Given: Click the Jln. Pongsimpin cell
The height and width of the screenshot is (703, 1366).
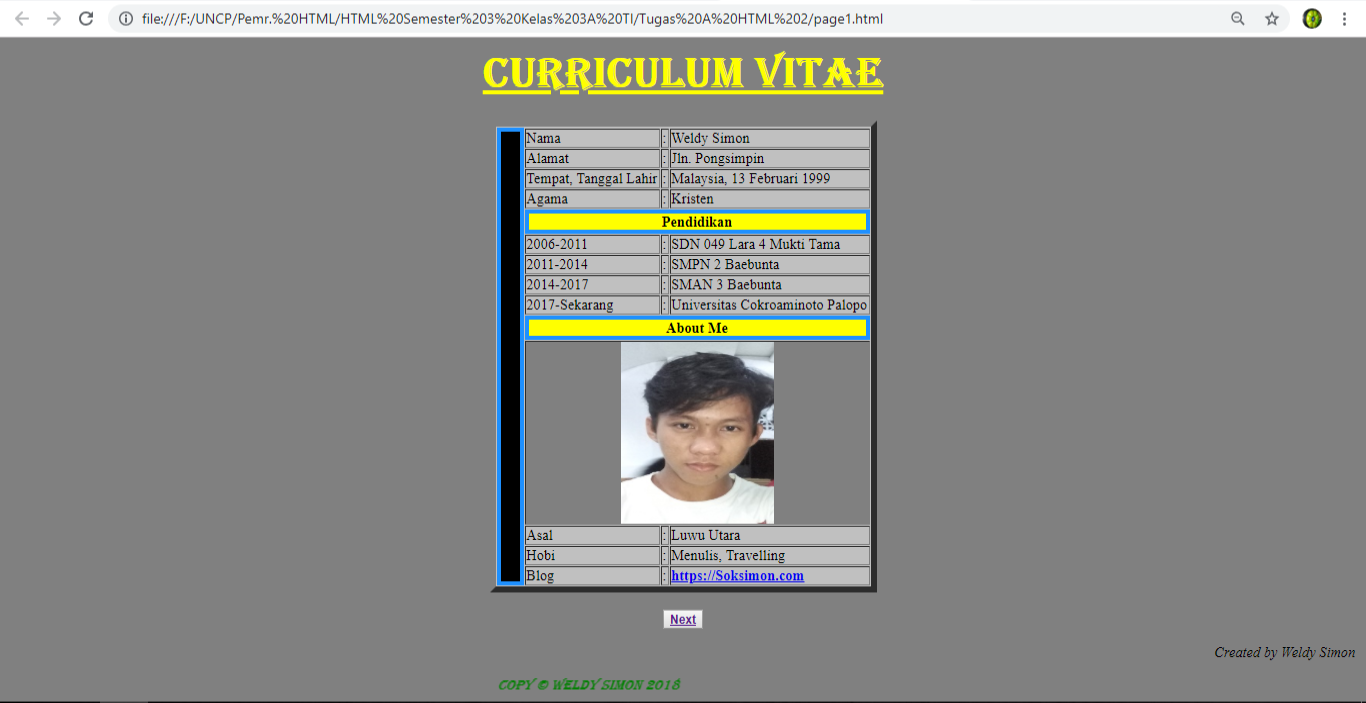Looking at the screenshot, I should pyautogui.click(x=769, y=158).
